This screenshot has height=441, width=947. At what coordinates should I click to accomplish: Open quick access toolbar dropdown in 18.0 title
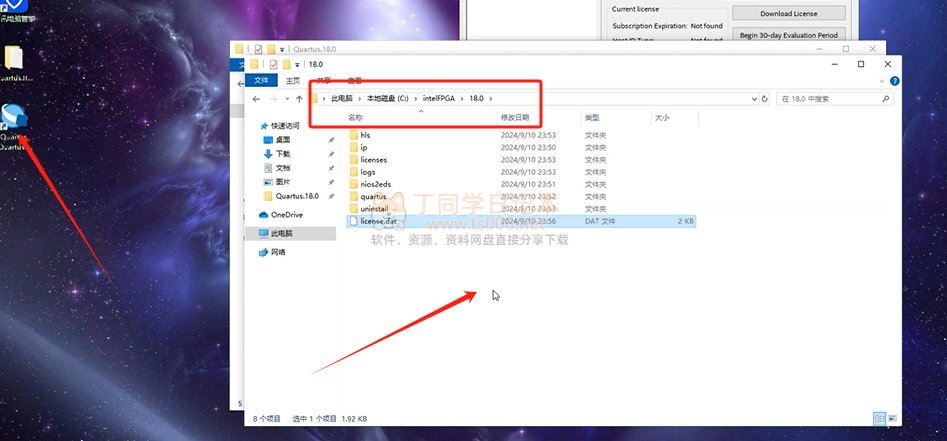[298, 65]
